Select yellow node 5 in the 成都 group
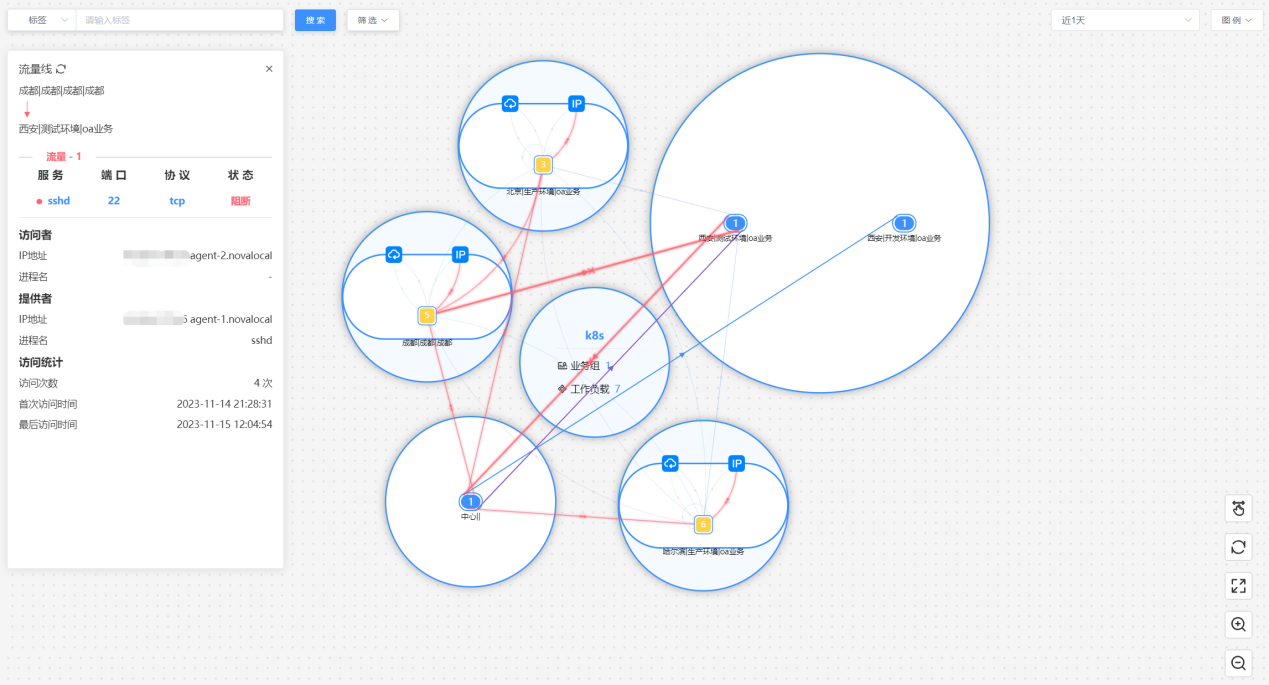The height and width of the screenshot is (685, 1269). [427, 316]
